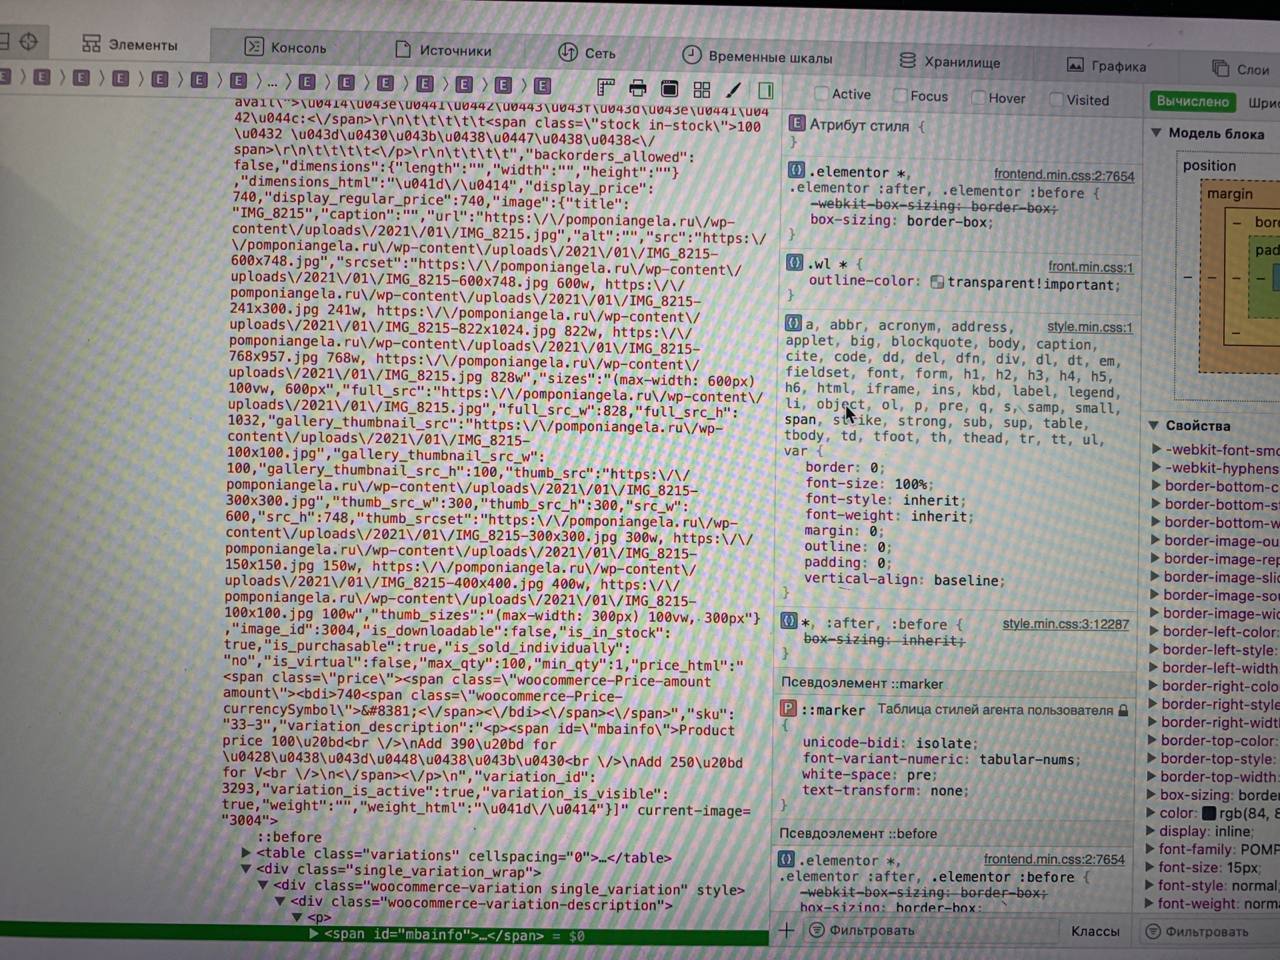The width and height of the screenshot is (1280, 960).
Task: Expand -webkit-font-smoothing computed property
Action: 1156,450
